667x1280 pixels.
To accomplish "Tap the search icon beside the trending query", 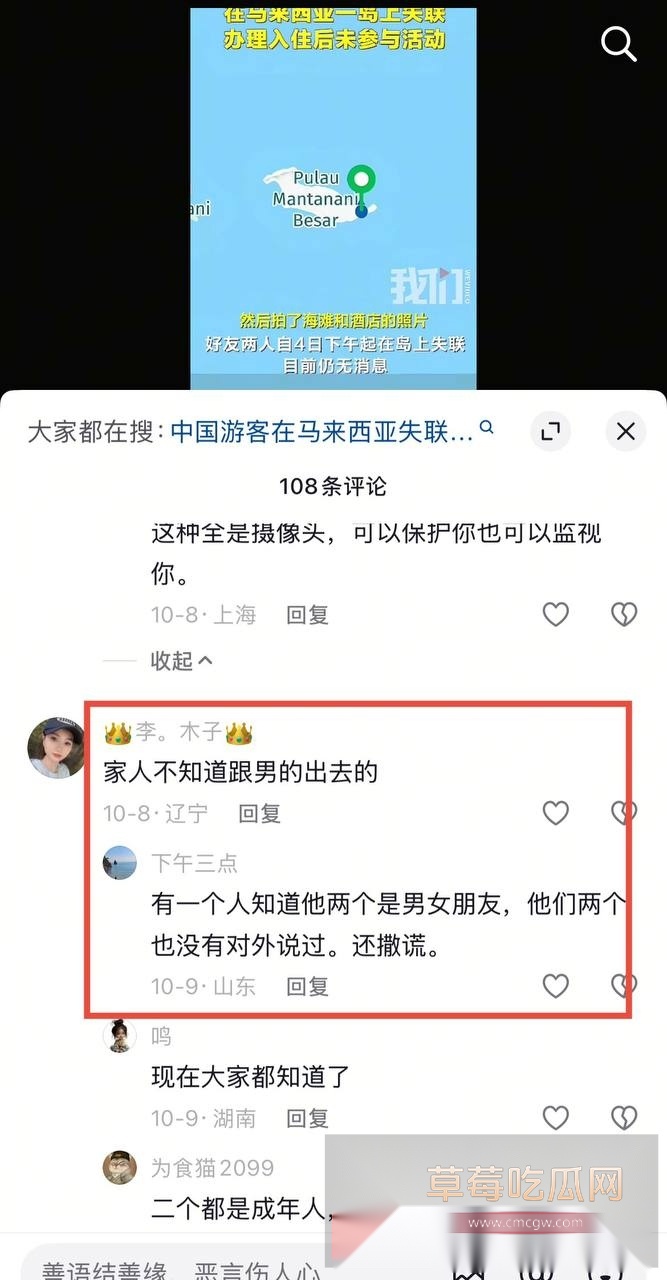I will [x=487, y=428].
